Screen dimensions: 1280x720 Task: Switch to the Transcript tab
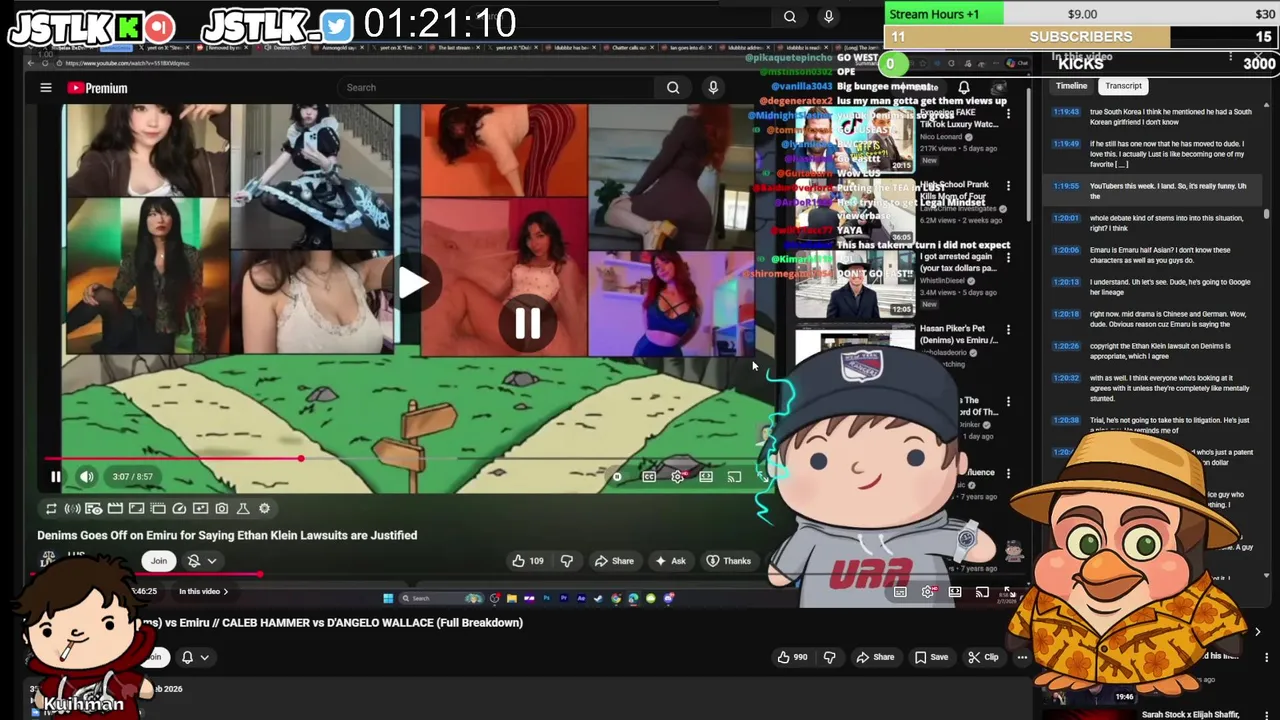click(x=1123, y=86)
